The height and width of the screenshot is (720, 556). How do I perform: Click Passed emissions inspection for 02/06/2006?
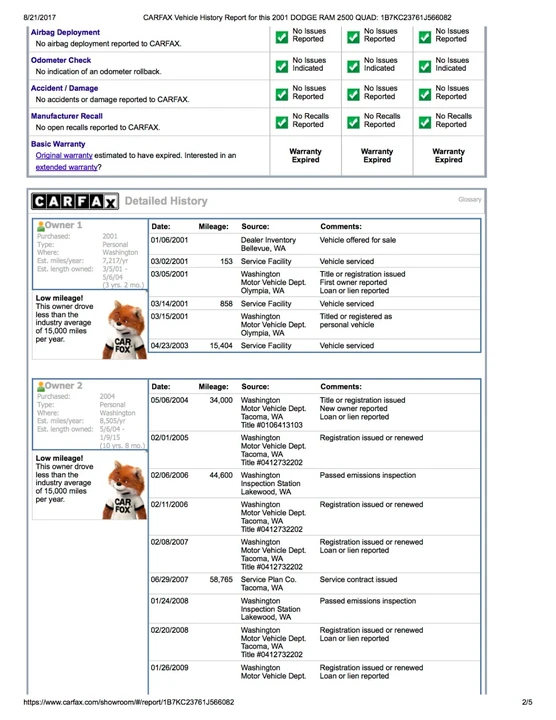click(368, 475)
